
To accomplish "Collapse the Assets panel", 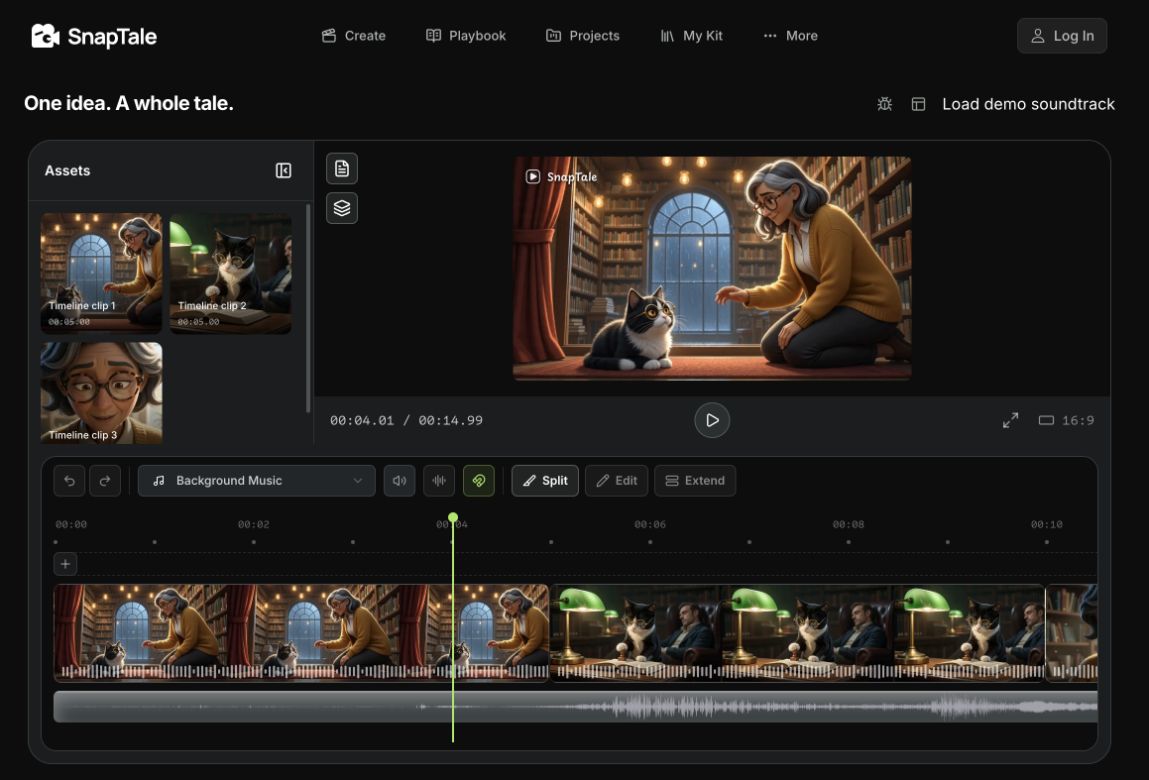I will pos(284,171).
